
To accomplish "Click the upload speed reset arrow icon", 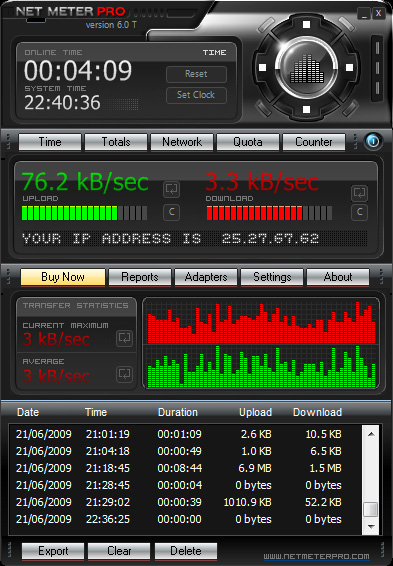I will 171,189.
